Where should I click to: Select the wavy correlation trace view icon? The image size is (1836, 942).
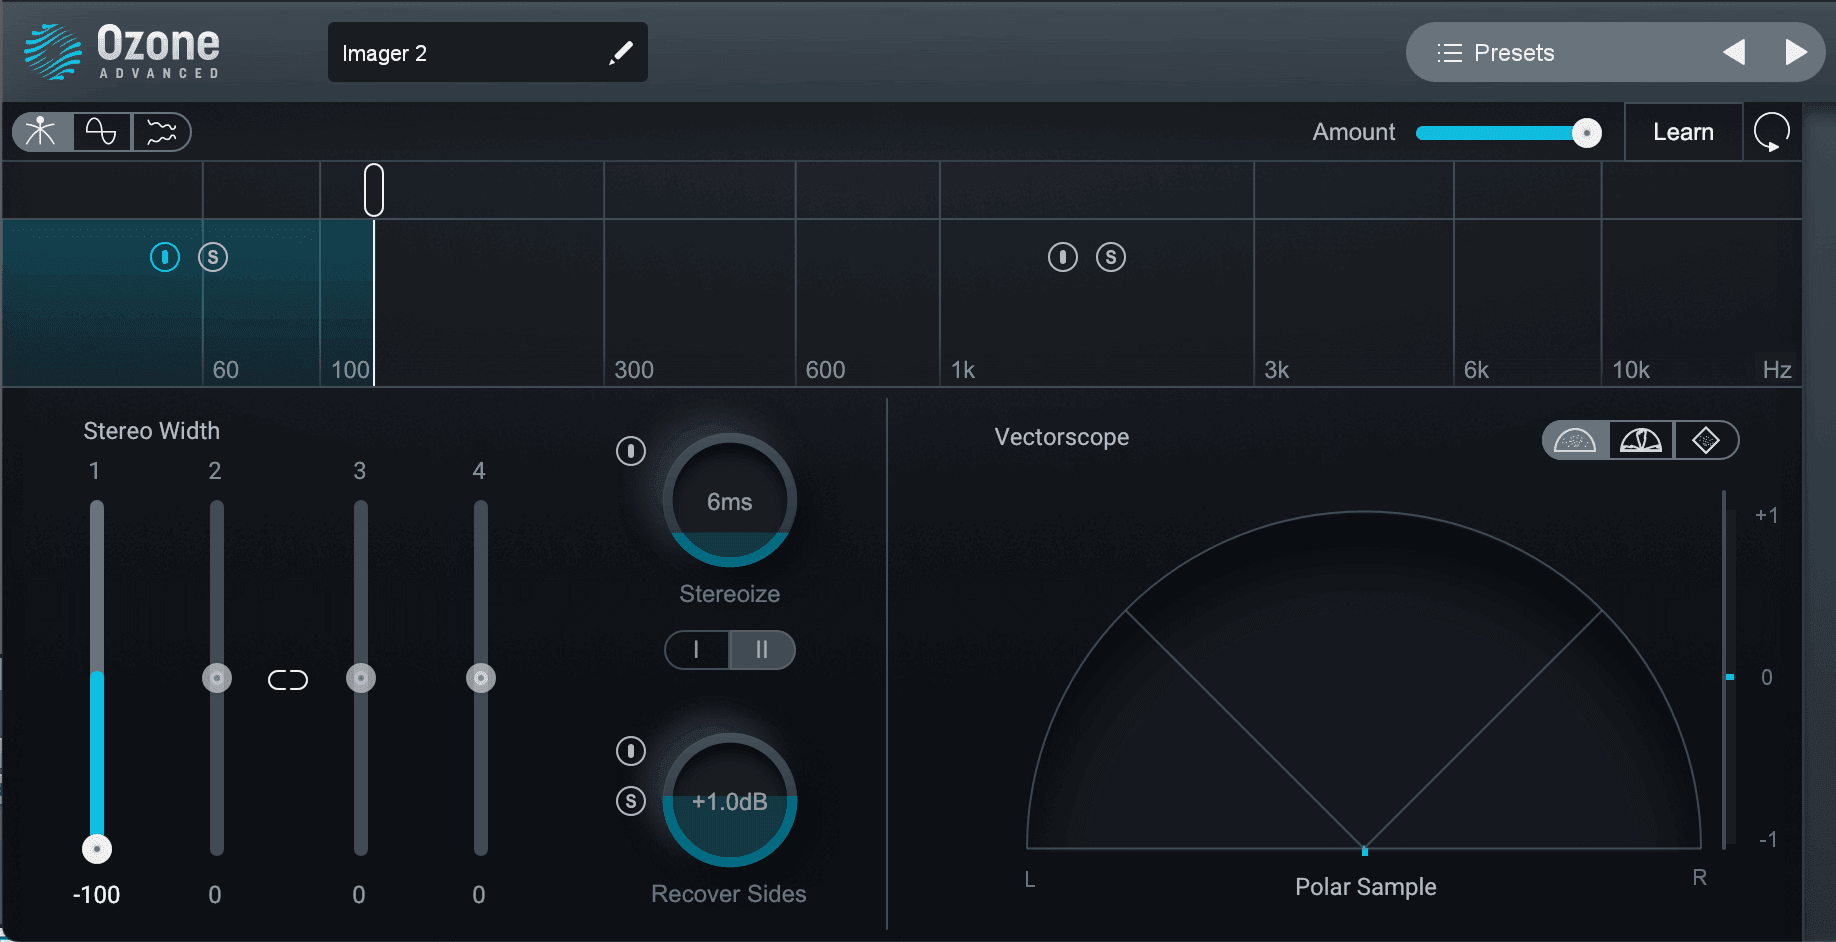pyautogui.click(x=161, y=132)
